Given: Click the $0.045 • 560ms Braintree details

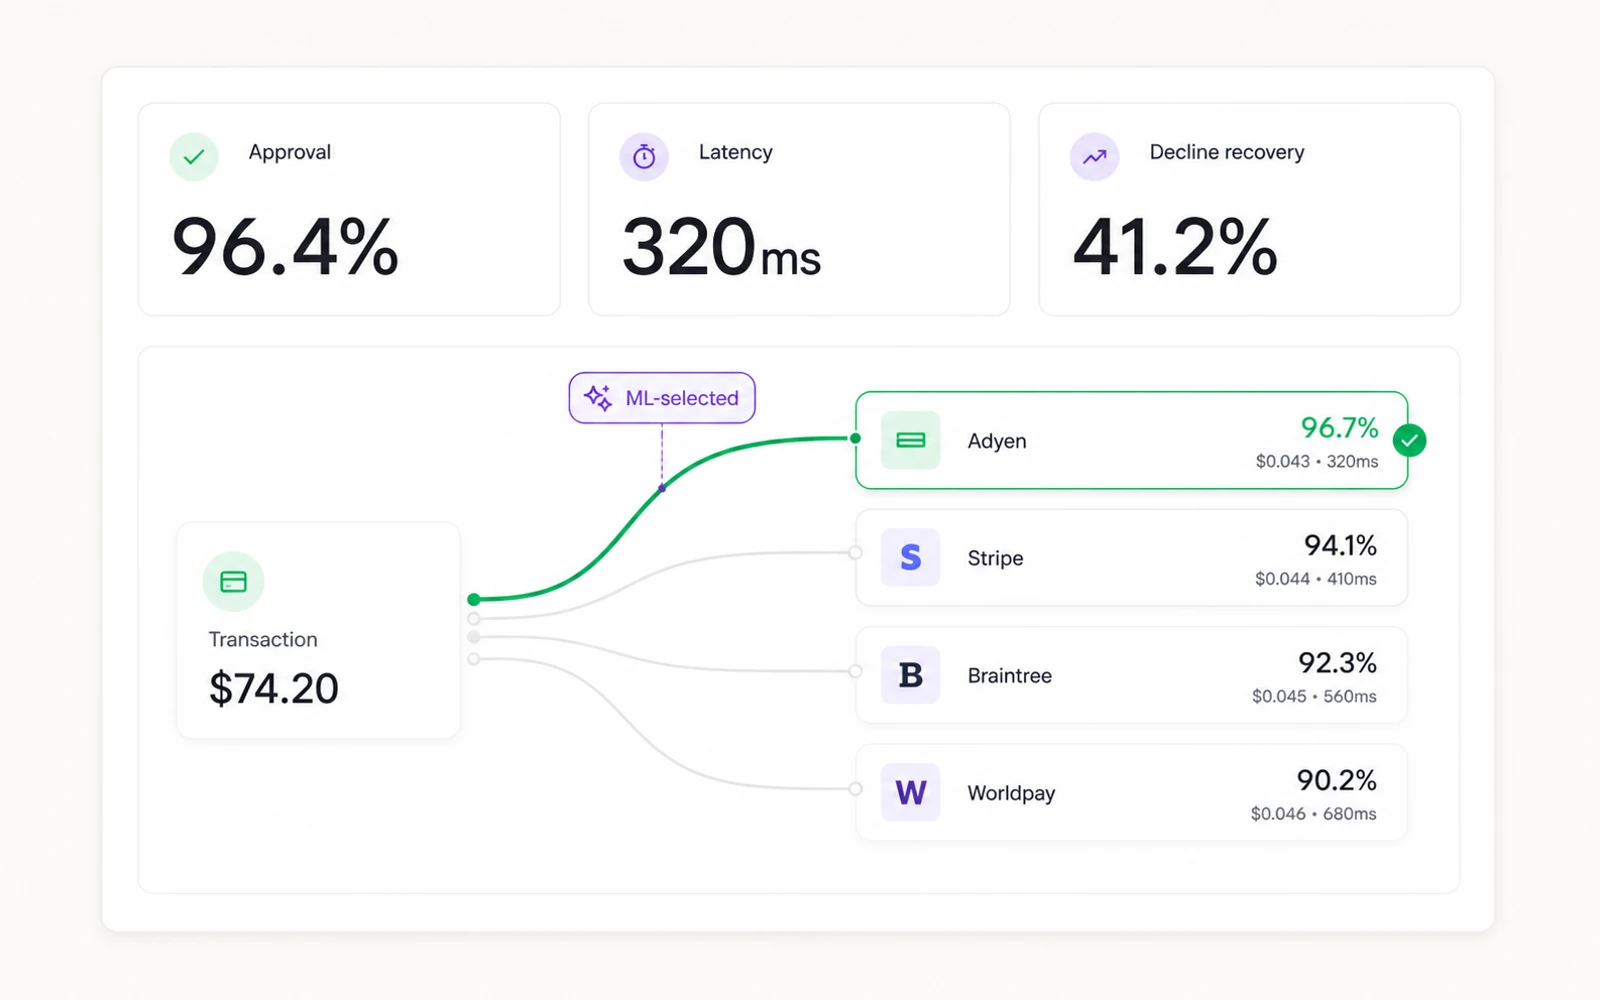Looking at the screenshot, I should click(1314, 696).
